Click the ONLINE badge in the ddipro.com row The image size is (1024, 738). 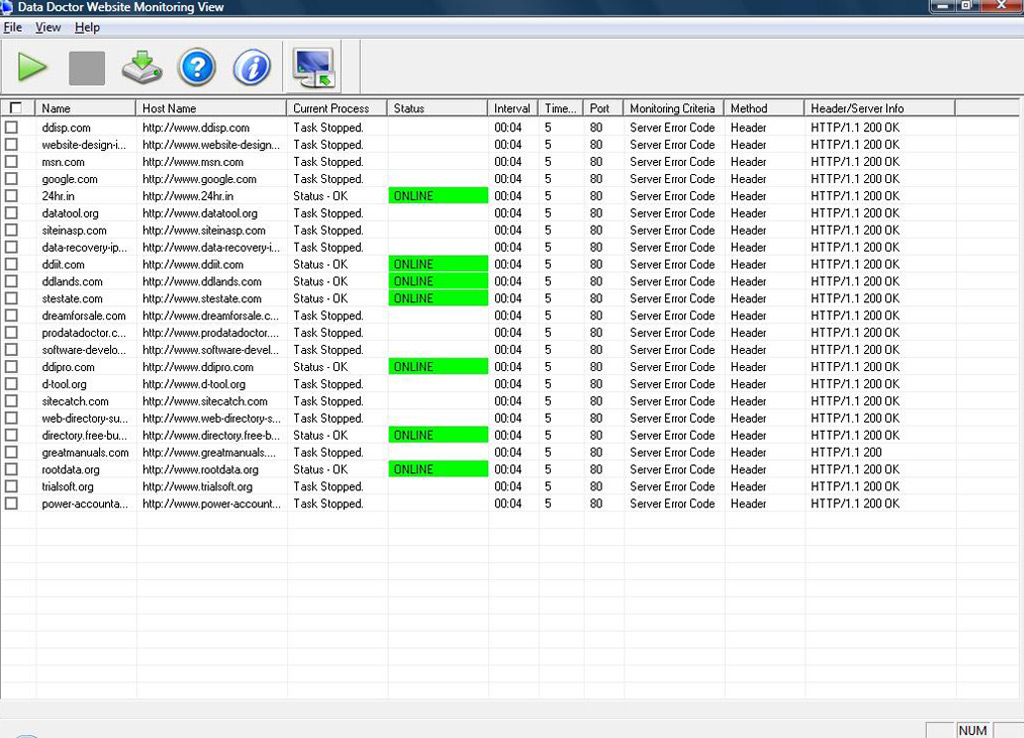(438, 366)
